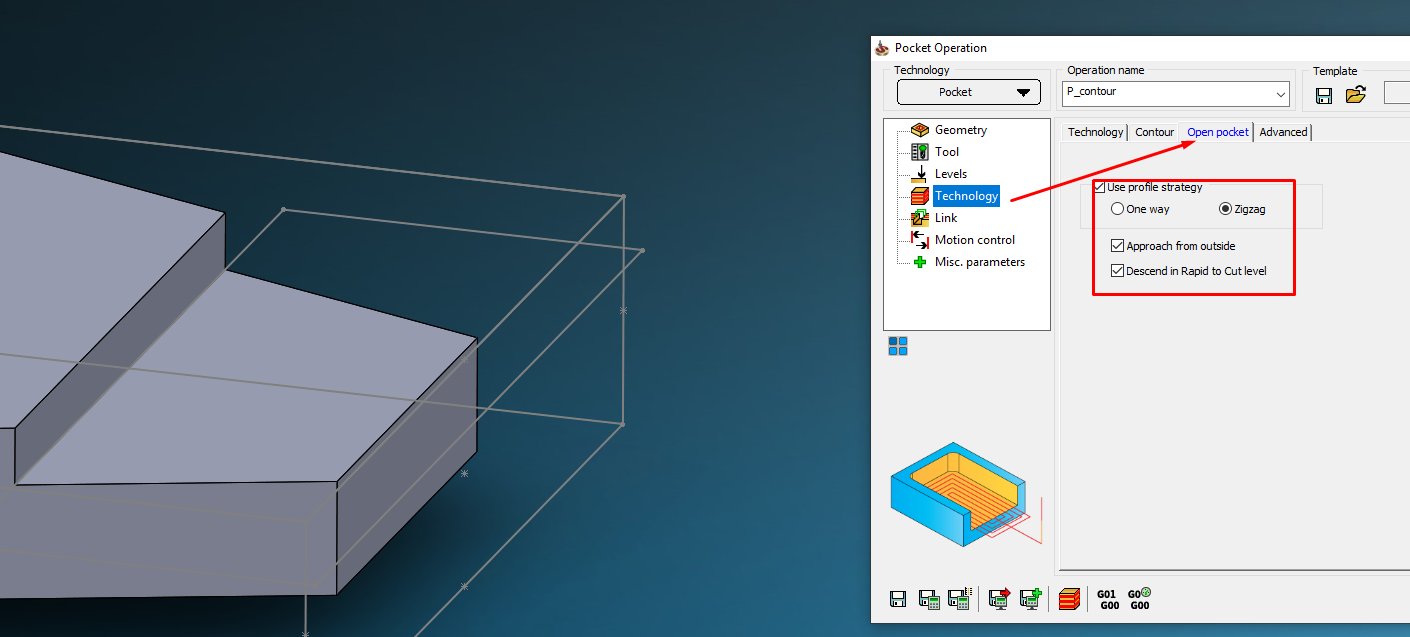Click the Save template floppy icon
Image resolution: width=1410 pixels, height=637 pixels.
[x=1324, y=95]
